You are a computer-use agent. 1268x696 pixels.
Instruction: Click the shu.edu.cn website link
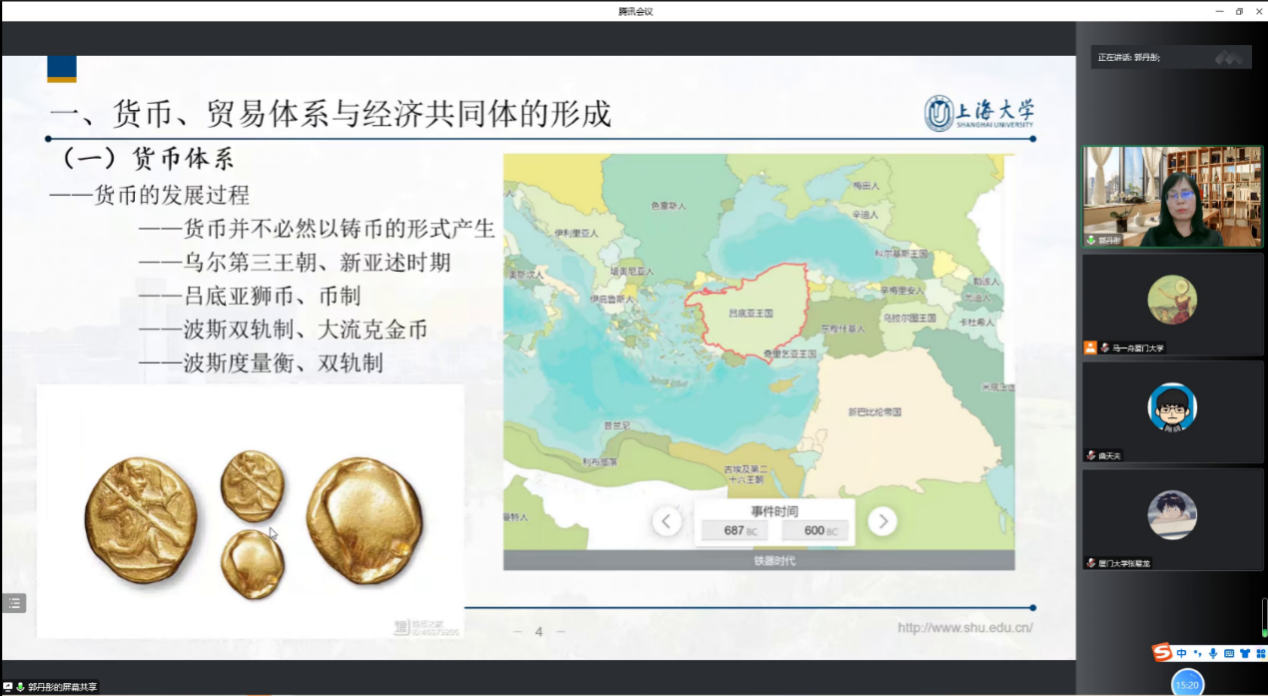(x=964, y=628)
